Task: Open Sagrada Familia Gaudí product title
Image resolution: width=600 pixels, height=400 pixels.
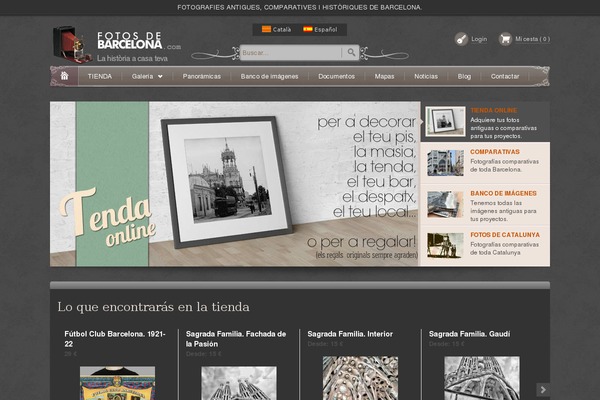Action: (x=470, y=334)
